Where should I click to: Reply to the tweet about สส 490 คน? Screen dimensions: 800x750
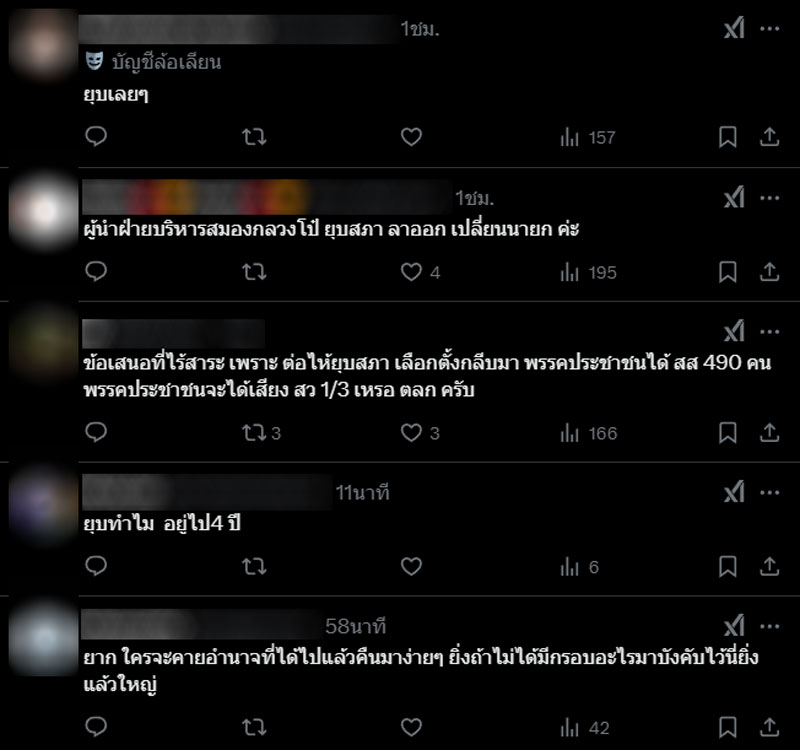(96, 433)
